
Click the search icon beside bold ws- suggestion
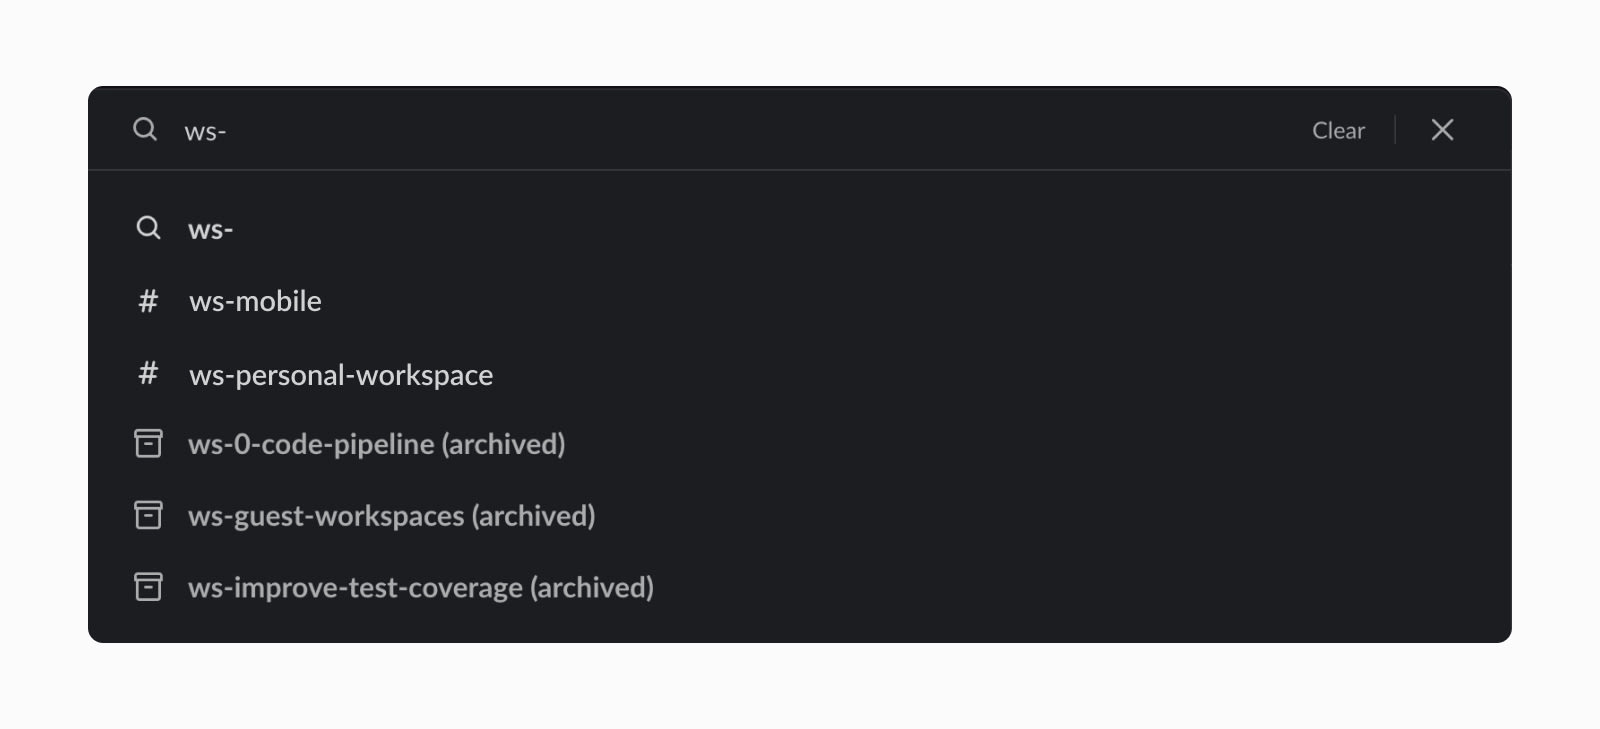pos(148,228)
